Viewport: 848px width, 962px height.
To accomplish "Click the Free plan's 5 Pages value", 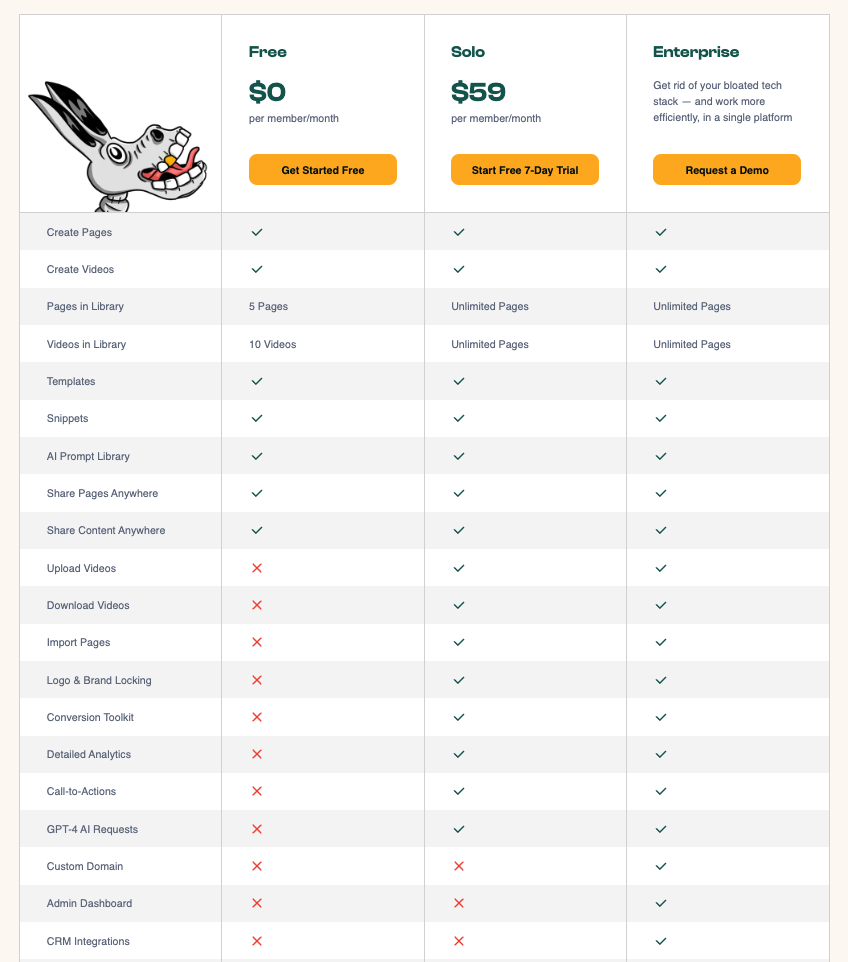I will click(x=268, y=306).
